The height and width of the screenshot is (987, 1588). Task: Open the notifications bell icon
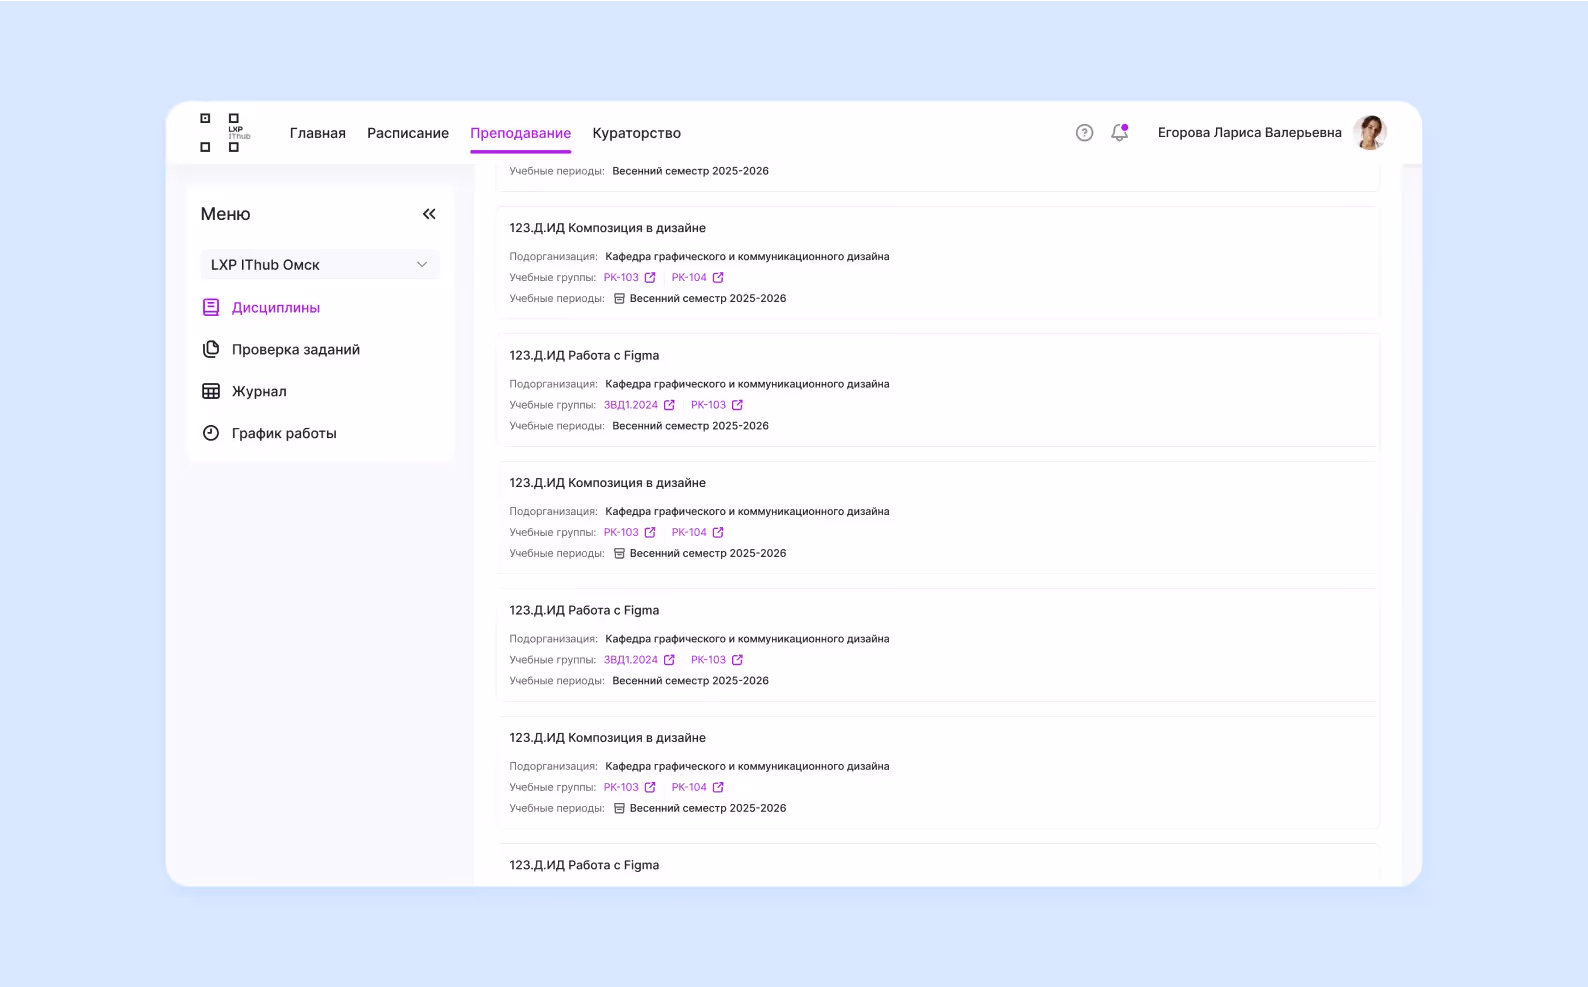pyautogui.click(x=1119, y=133)
